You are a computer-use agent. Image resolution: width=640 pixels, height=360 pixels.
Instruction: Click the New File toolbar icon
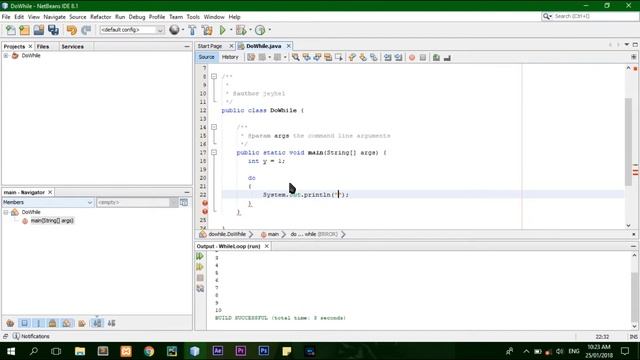11,30
